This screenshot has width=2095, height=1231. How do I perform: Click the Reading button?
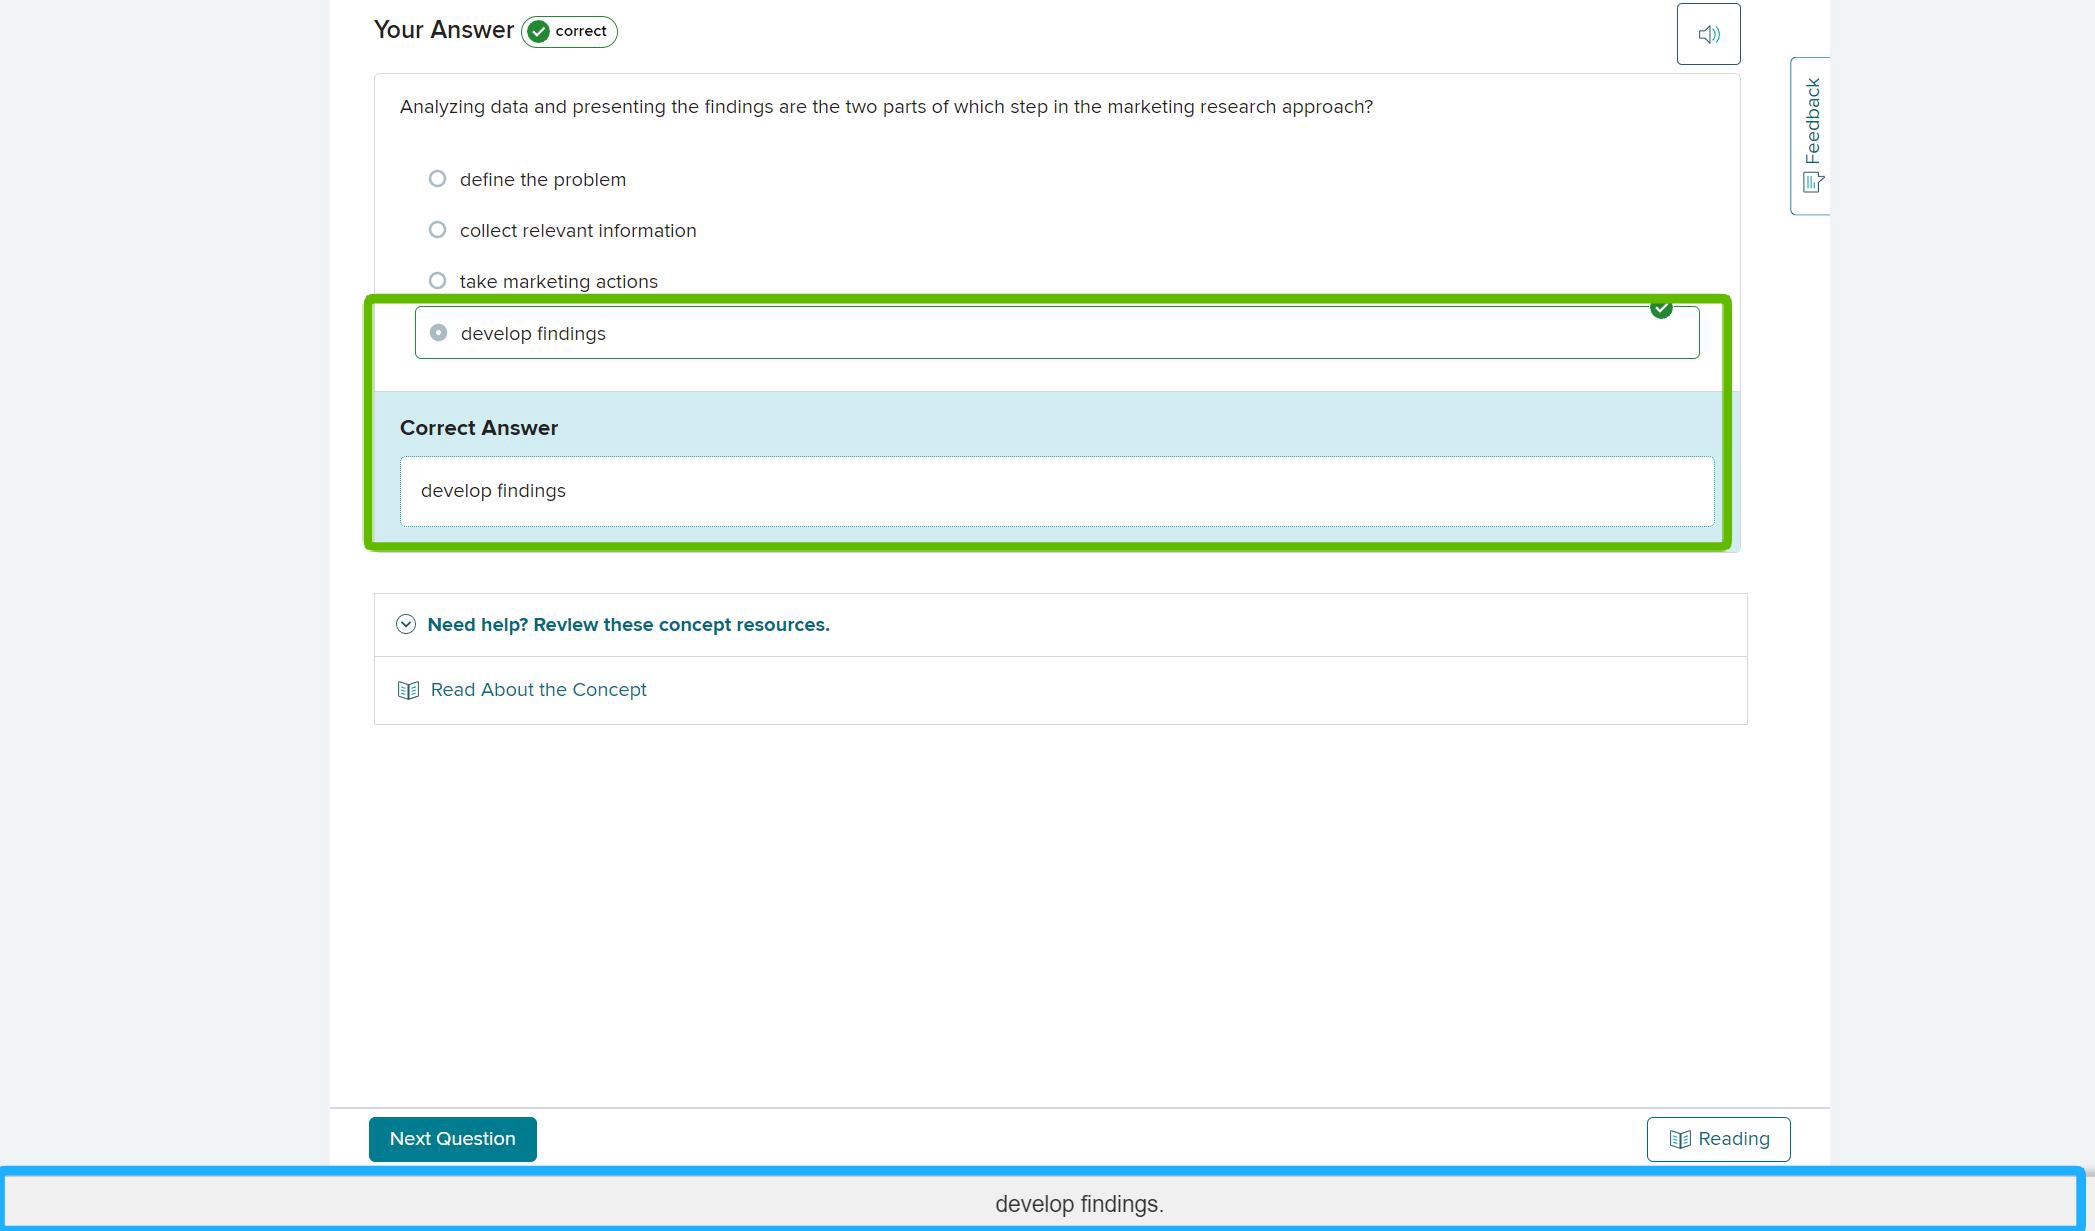click(x=1718, y=1138)
